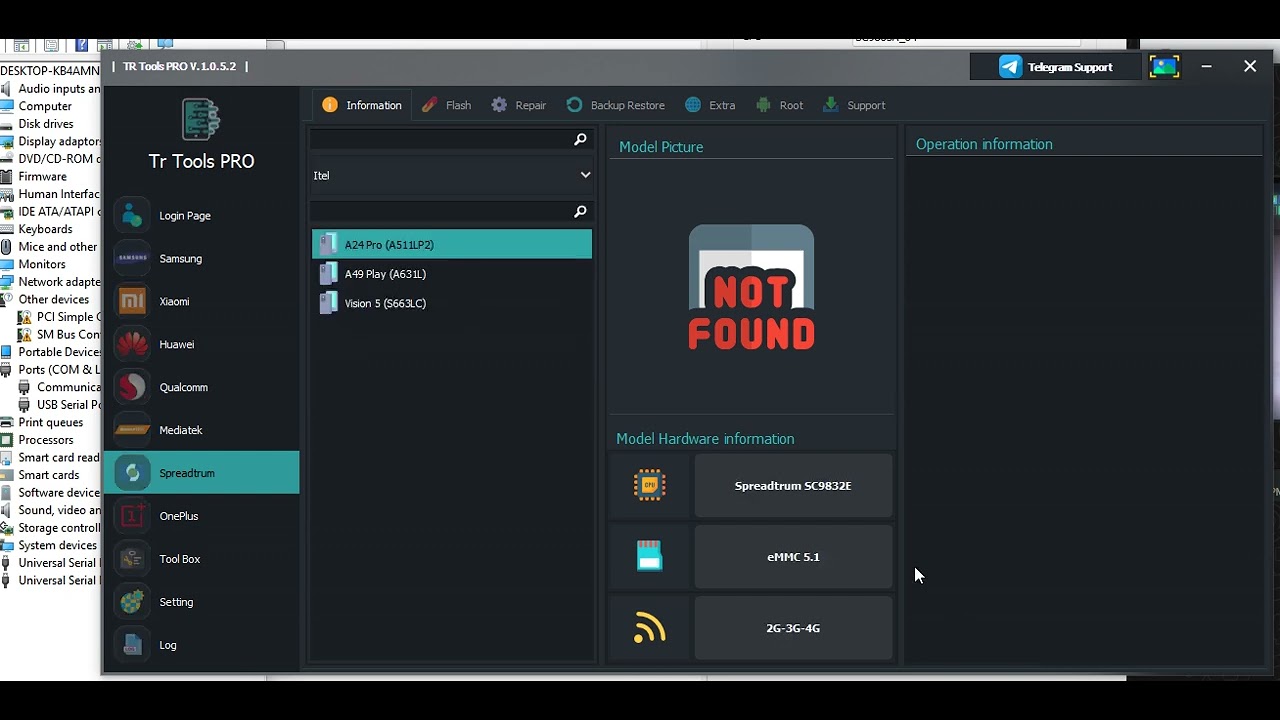The height and width of the screenshot is (720, 1280).
Task: Select the Spreadtrum sidebar entry
Action: click(201, 473)
